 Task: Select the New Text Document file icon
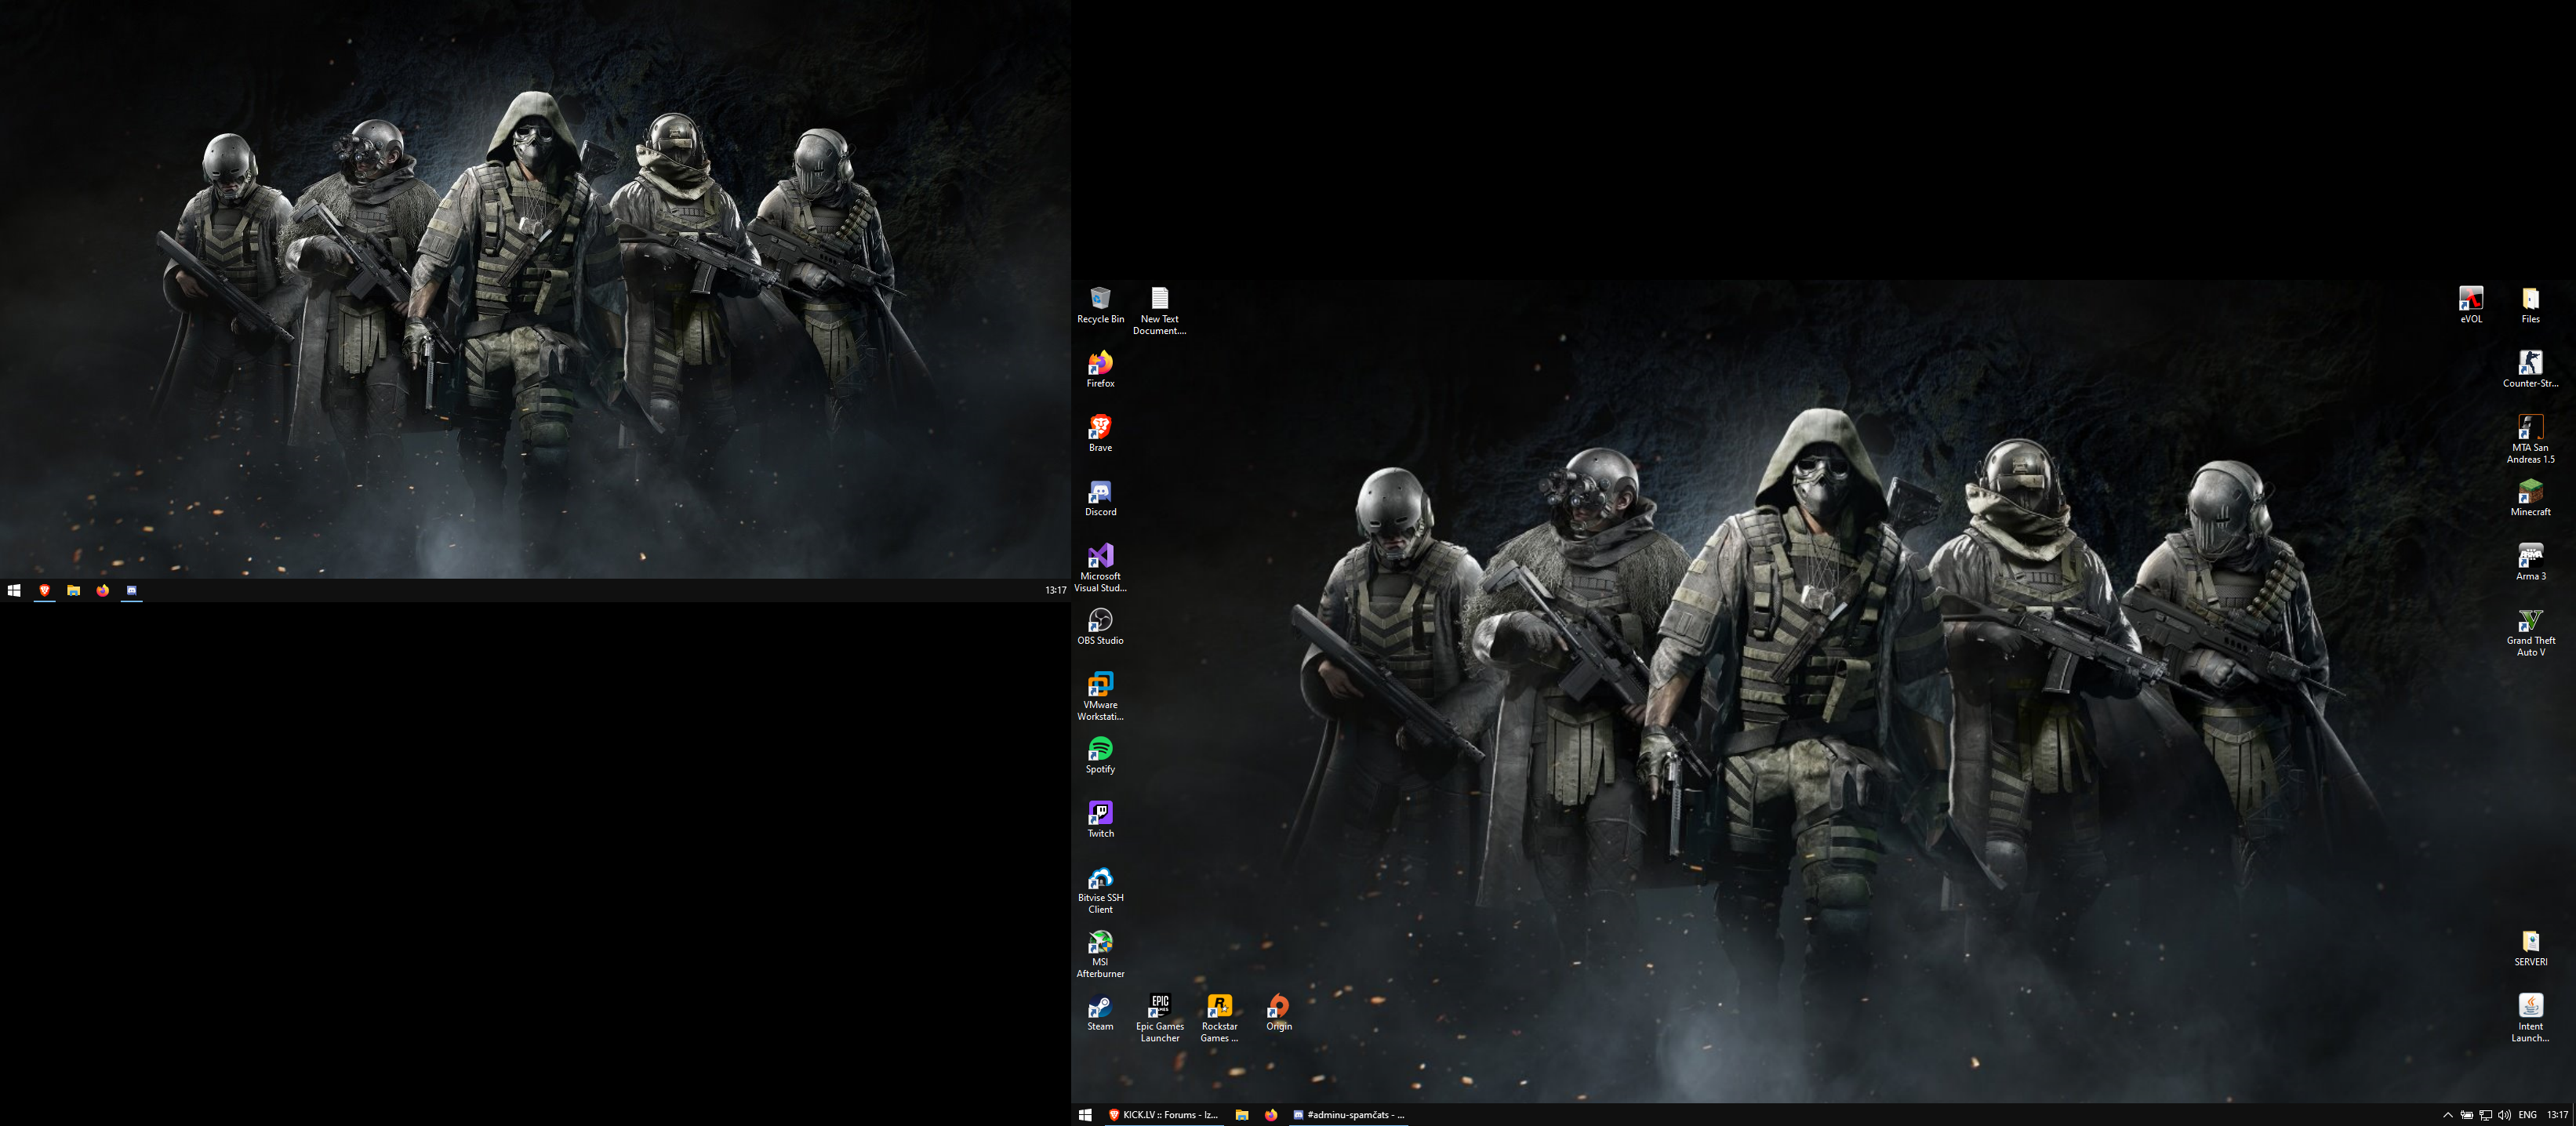[1159, 311]
